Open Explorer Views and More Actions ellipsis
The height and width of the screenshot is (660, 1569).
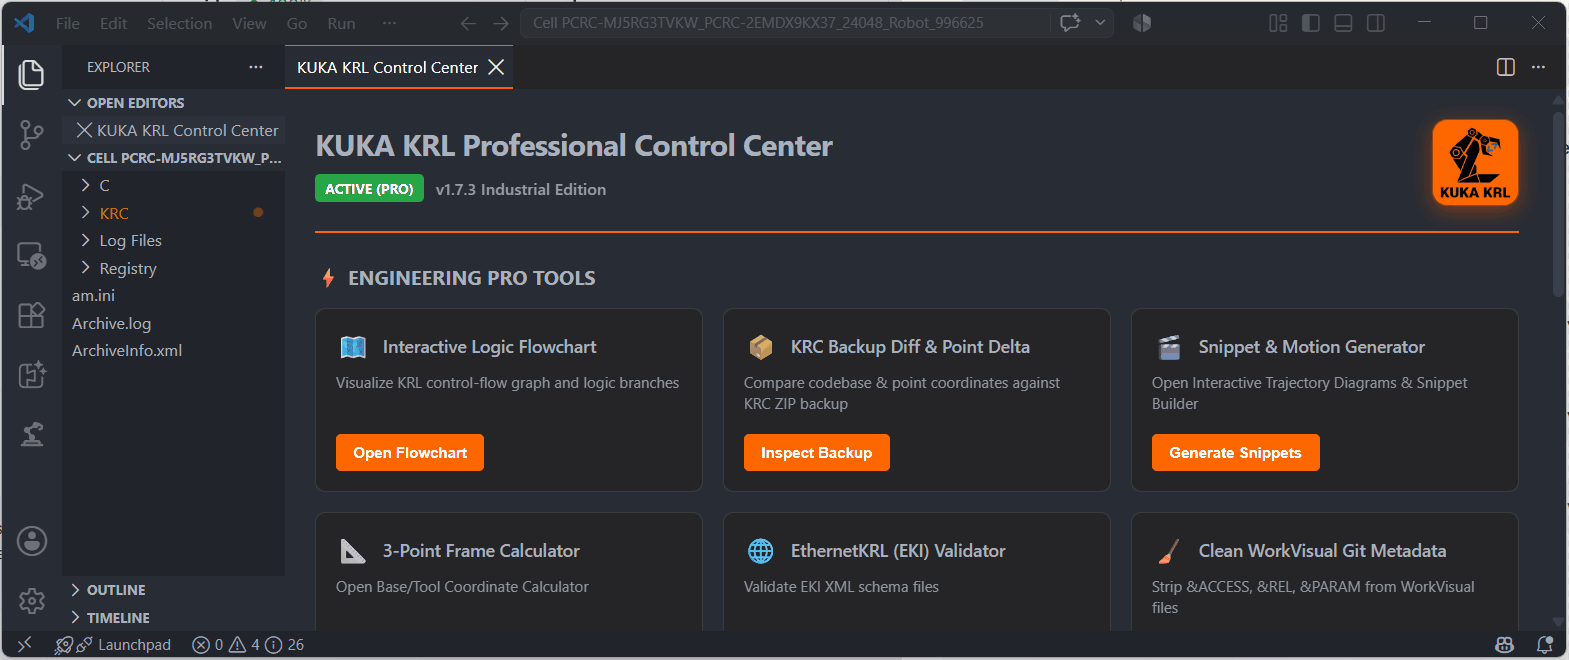coord(256,67)
